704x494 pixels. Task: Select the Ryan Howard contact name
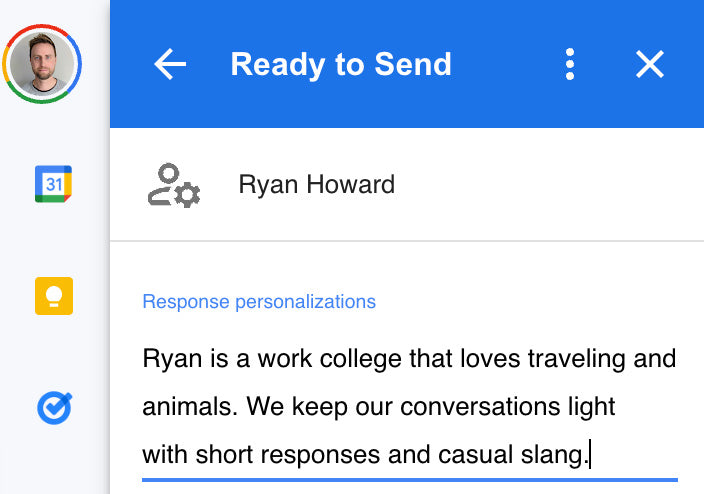[x=316, y=185]
